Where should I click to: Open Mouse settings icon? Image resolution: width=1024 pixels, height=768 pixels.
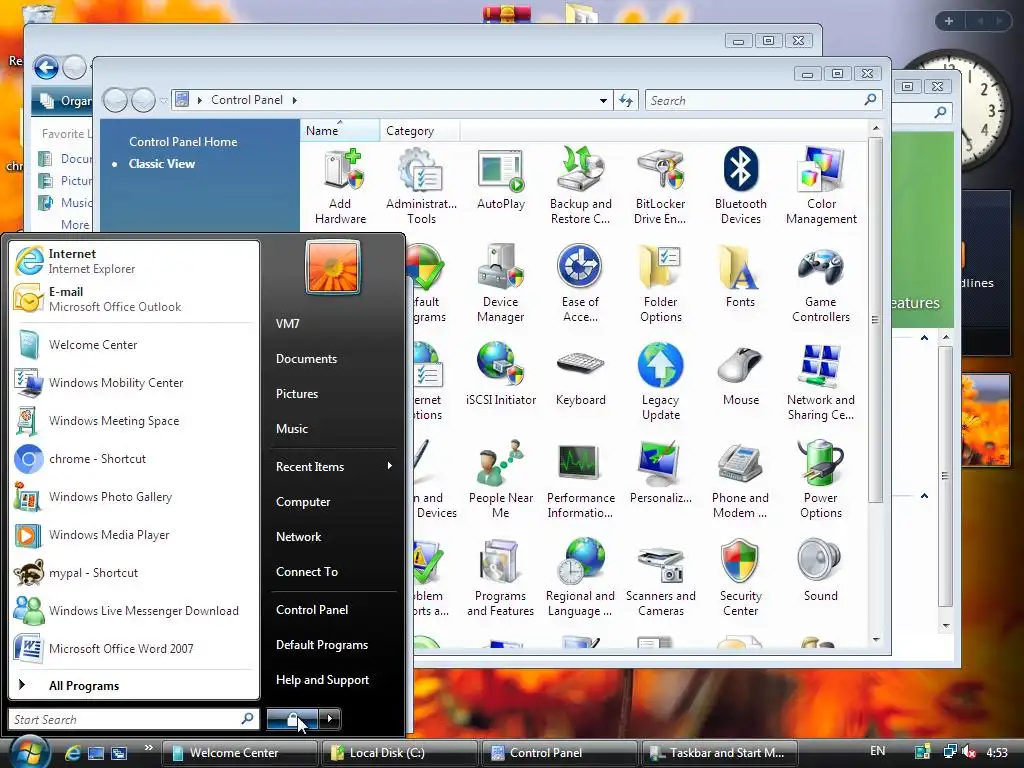click(741, 375)
